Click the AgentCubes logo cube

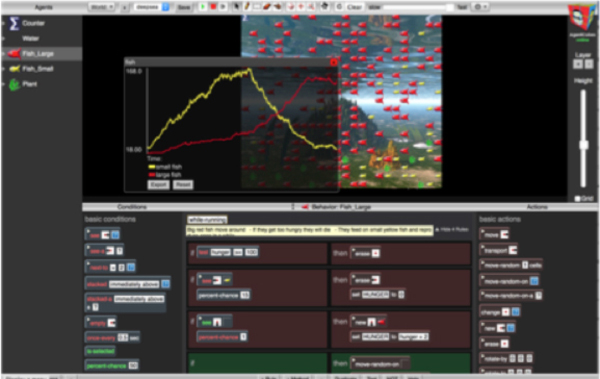coord(582,16)
